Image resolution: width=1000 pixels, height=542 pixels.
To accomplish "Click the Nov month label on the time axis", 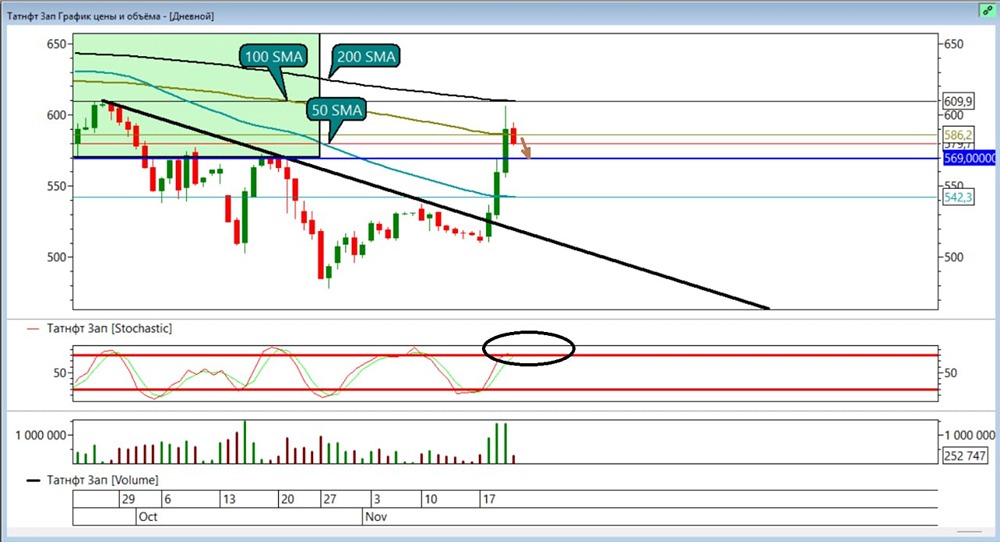I will click(376, 516).
